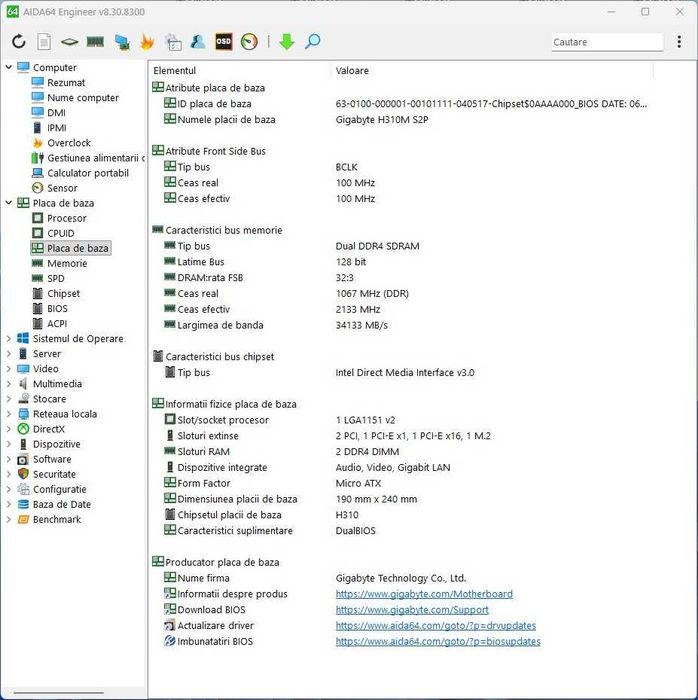This screenshot has height=700, width=698.
Task: Select Dispozitive in the tree
Action: coord(56,444)
